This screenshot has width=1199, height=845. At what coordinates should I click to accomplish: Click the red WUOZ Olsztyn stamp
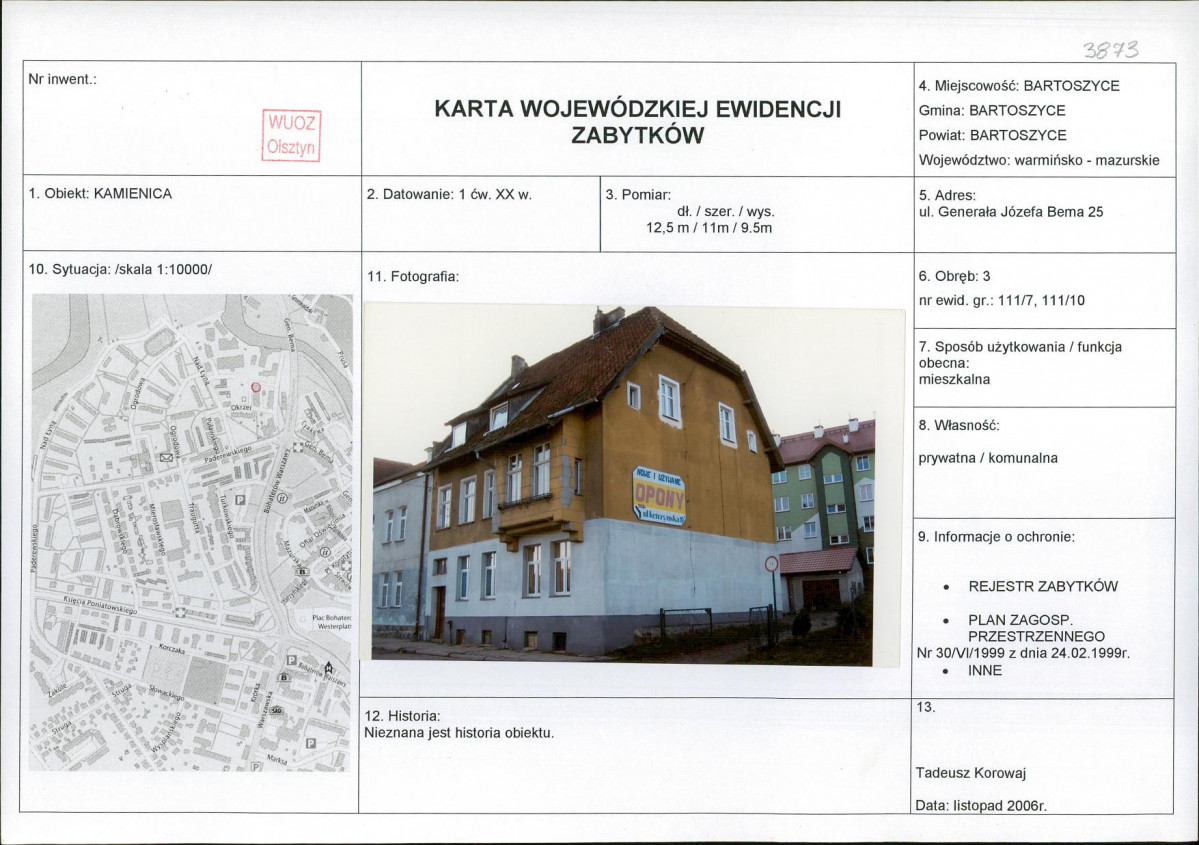[x=291, y=135]
